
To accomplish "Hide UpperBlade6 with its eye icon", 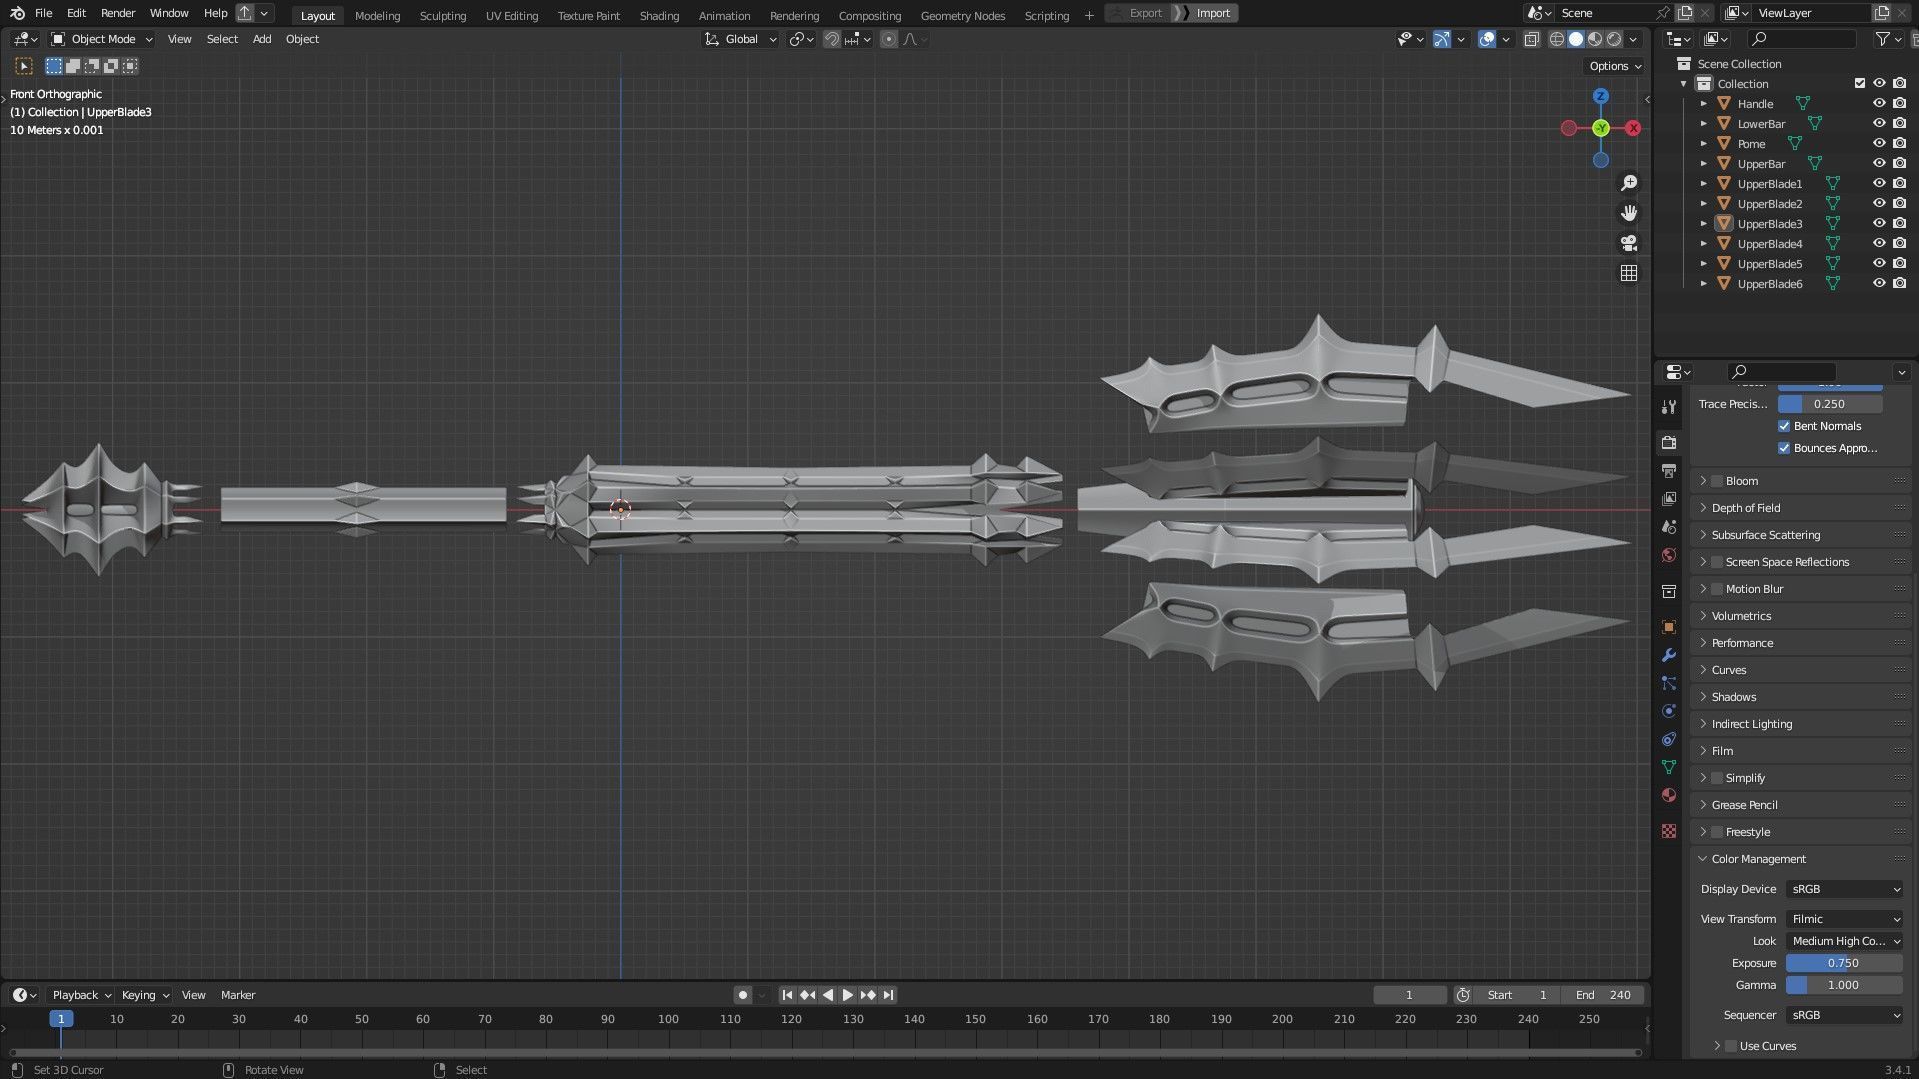I will point(1879,283).
